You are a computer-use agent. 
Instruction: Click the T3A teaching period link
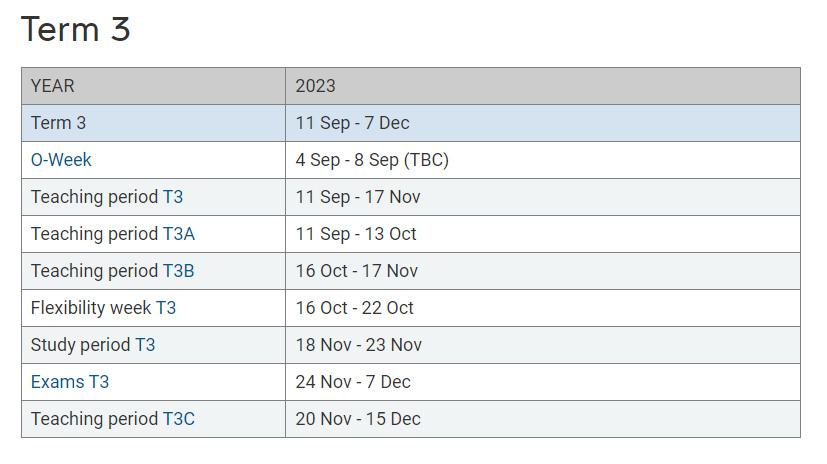(179, 234)
